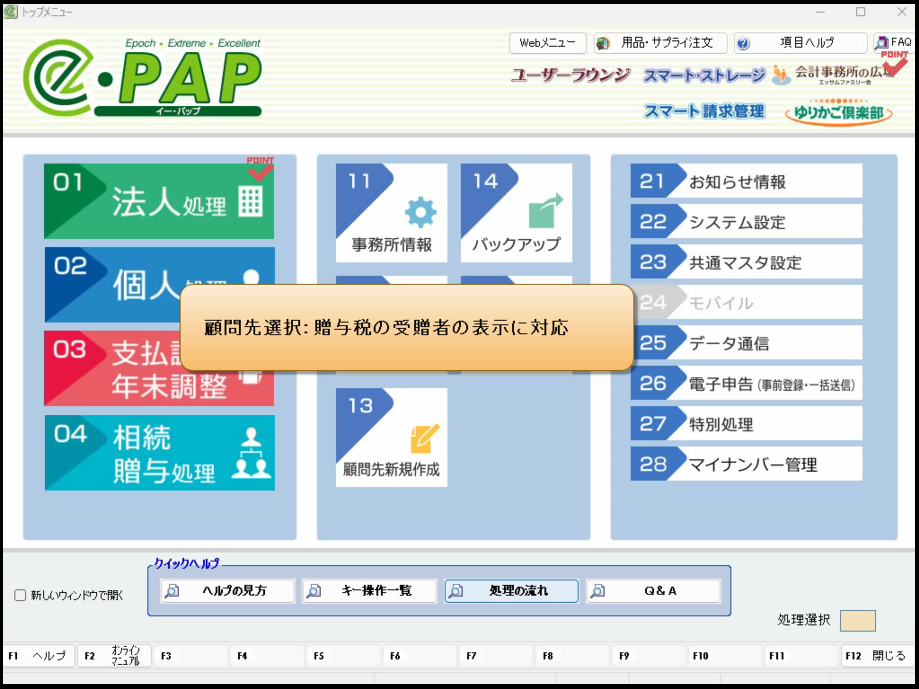
Task: Open 会計事務所の広場 link
Action: coord(833,74)
